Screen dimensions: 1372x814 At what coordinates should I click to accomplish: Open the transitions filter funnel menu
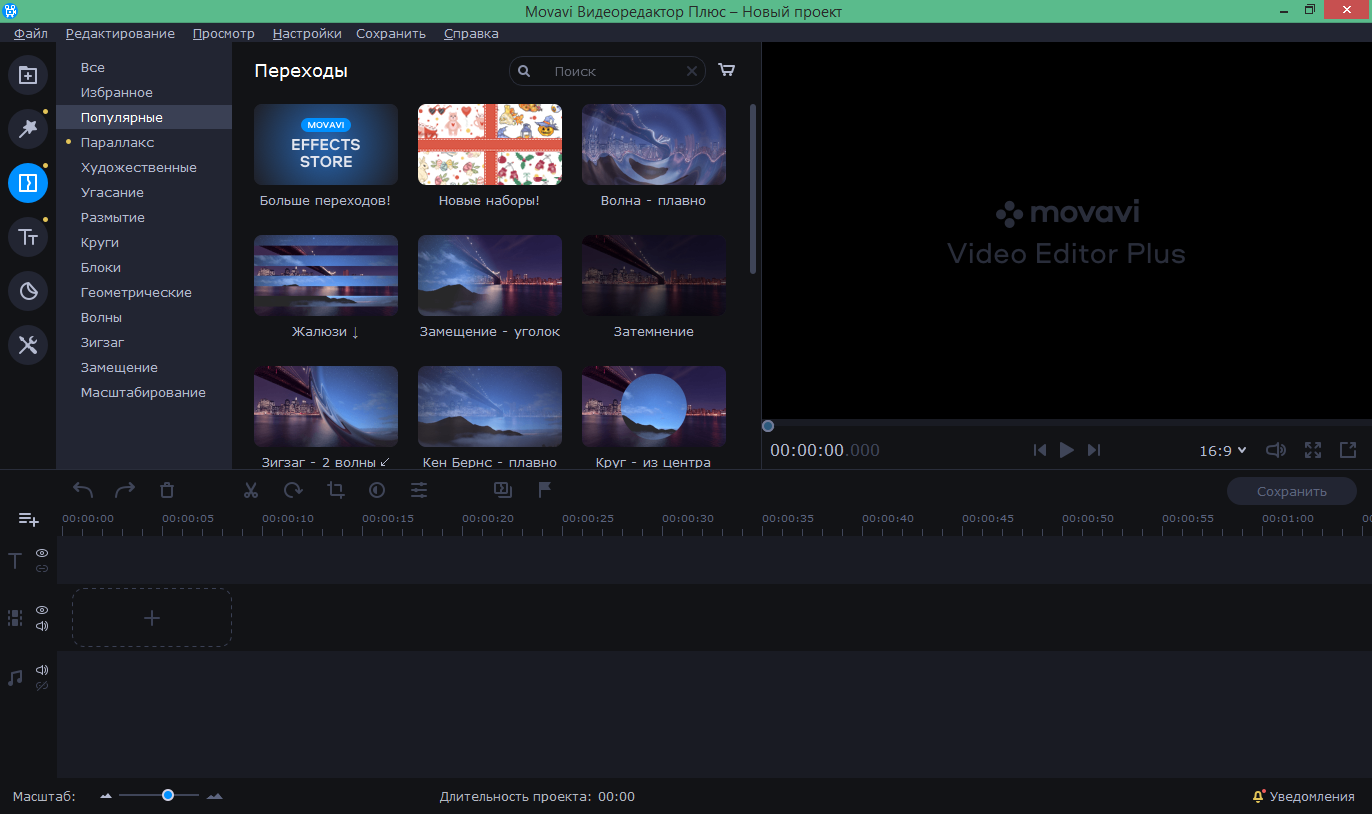[x=727, y=70]
